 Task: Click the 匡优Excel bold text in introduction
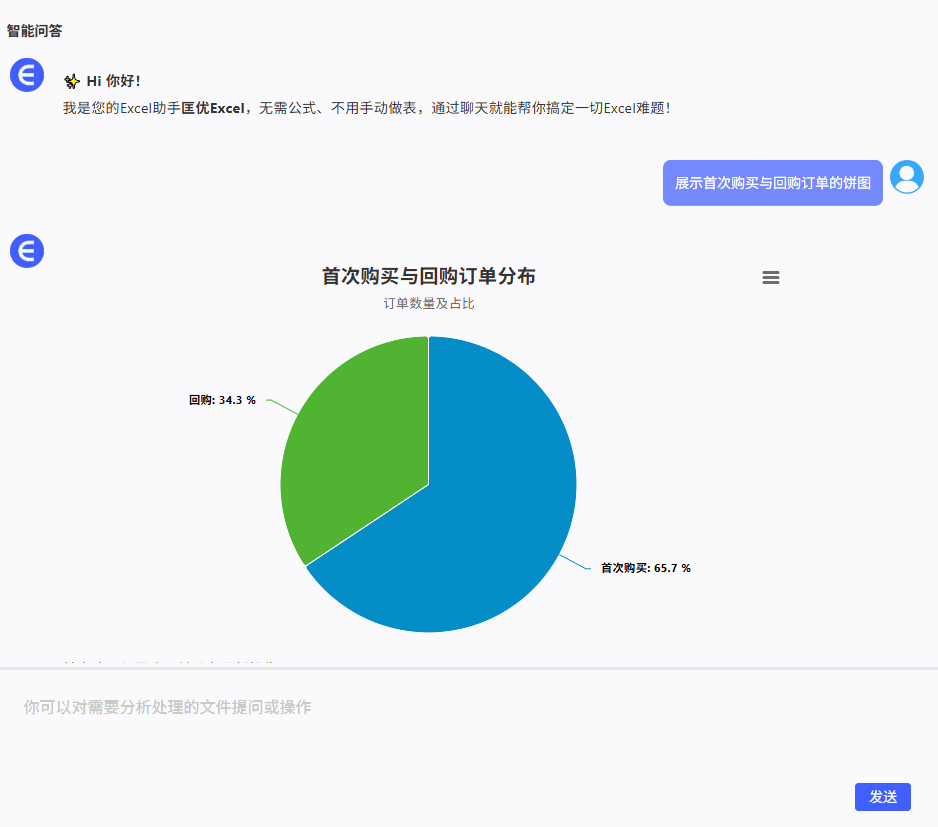coord(213,108)
